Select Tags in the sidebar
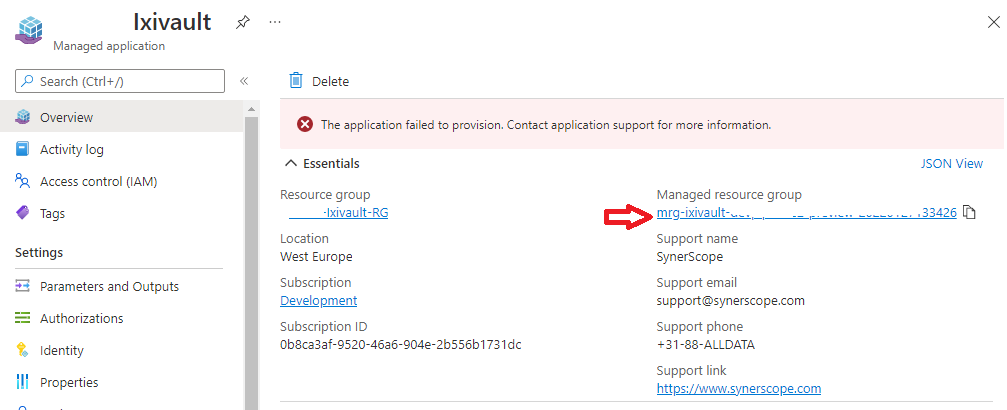This screenshot has width=1007, height=410. 52,214
